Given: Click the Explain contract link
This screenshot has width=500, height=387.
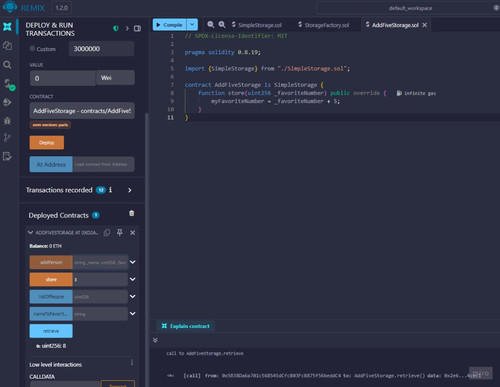Looking at the screenshot, I should pos(186,326).
